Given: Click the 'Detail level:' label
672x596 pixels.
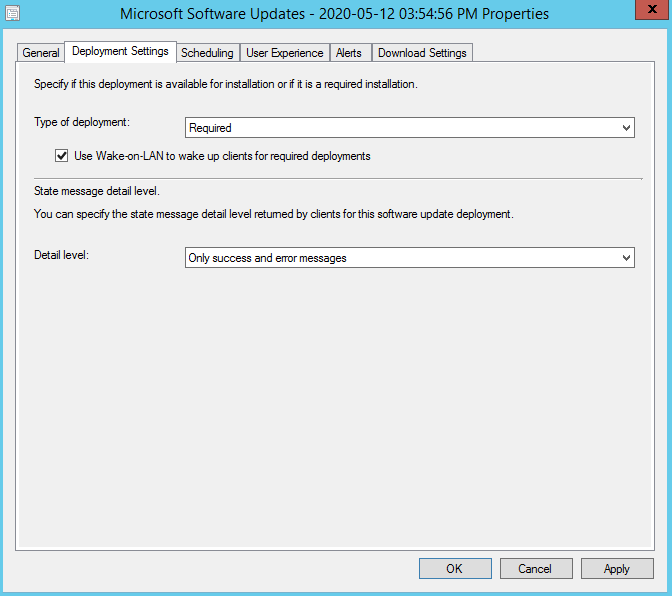Looking at the screenshot, I should pos(61,255).
